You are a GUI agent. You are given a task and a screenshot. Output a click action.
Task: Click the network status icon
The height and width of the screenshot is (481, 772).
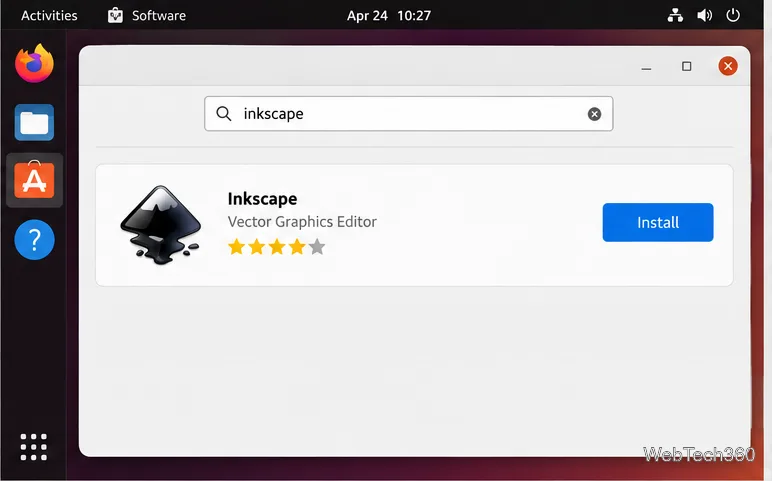coord(675,16)
